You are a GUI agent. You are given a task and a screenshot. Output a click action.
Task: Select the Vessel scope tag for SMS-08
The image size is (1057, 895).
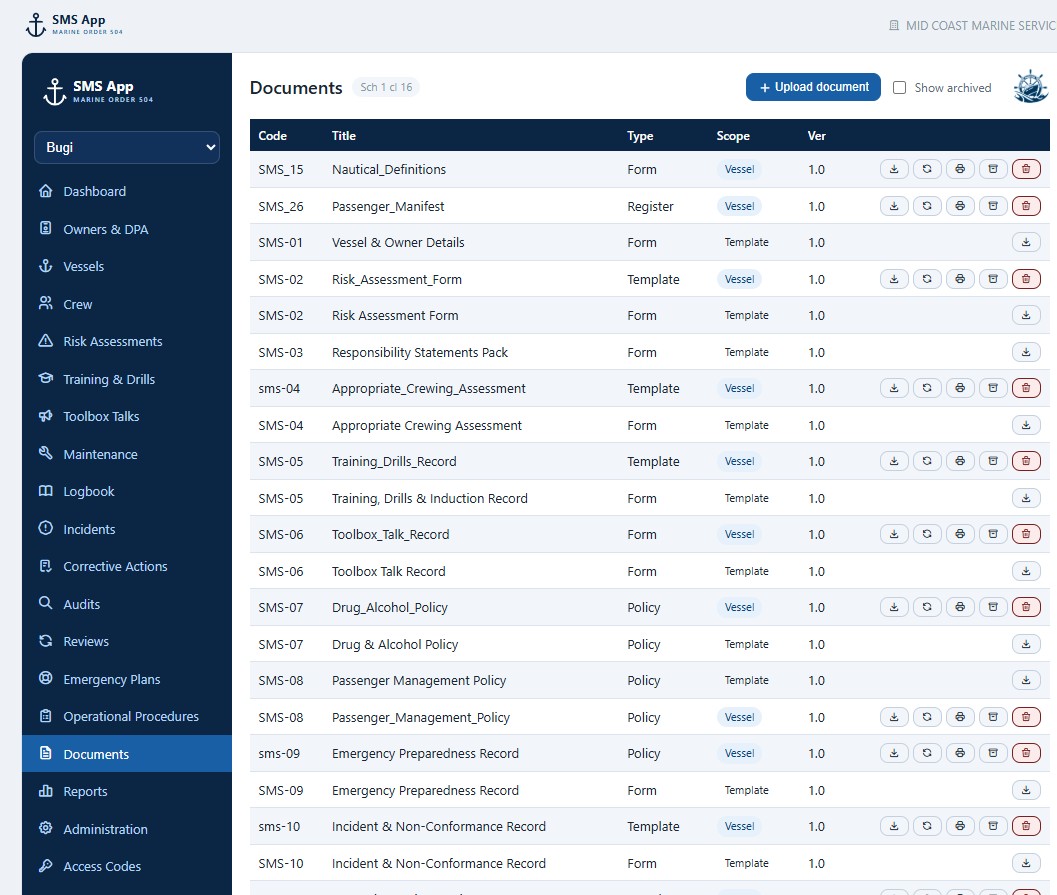pyautogui.click(x=739, y=717)
